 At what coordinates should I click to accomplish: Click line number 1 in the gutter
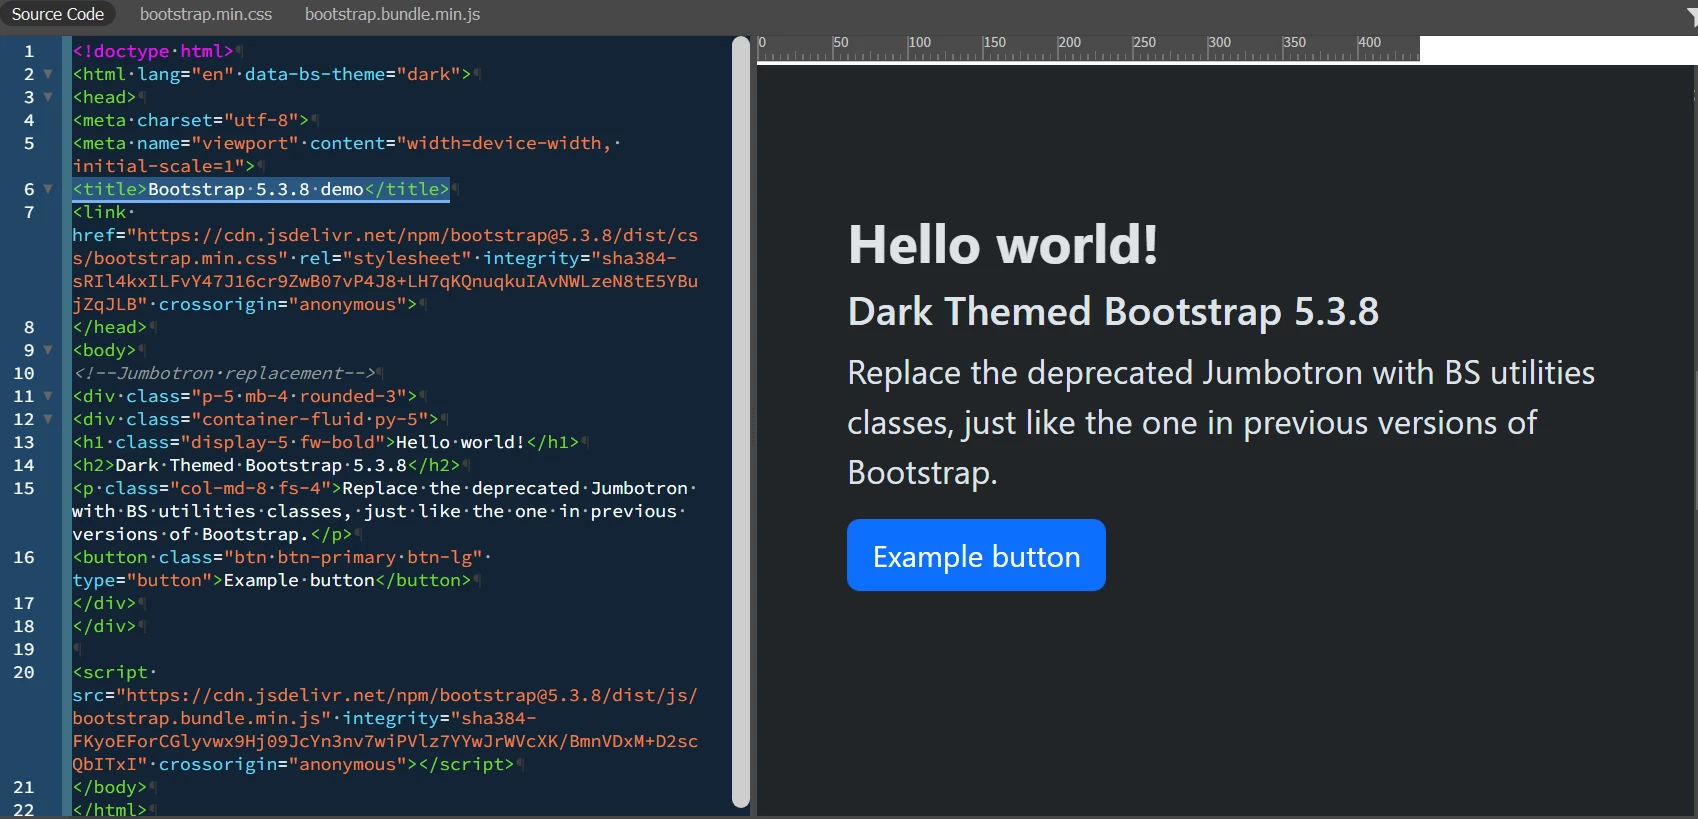click(x=29, y=51)
